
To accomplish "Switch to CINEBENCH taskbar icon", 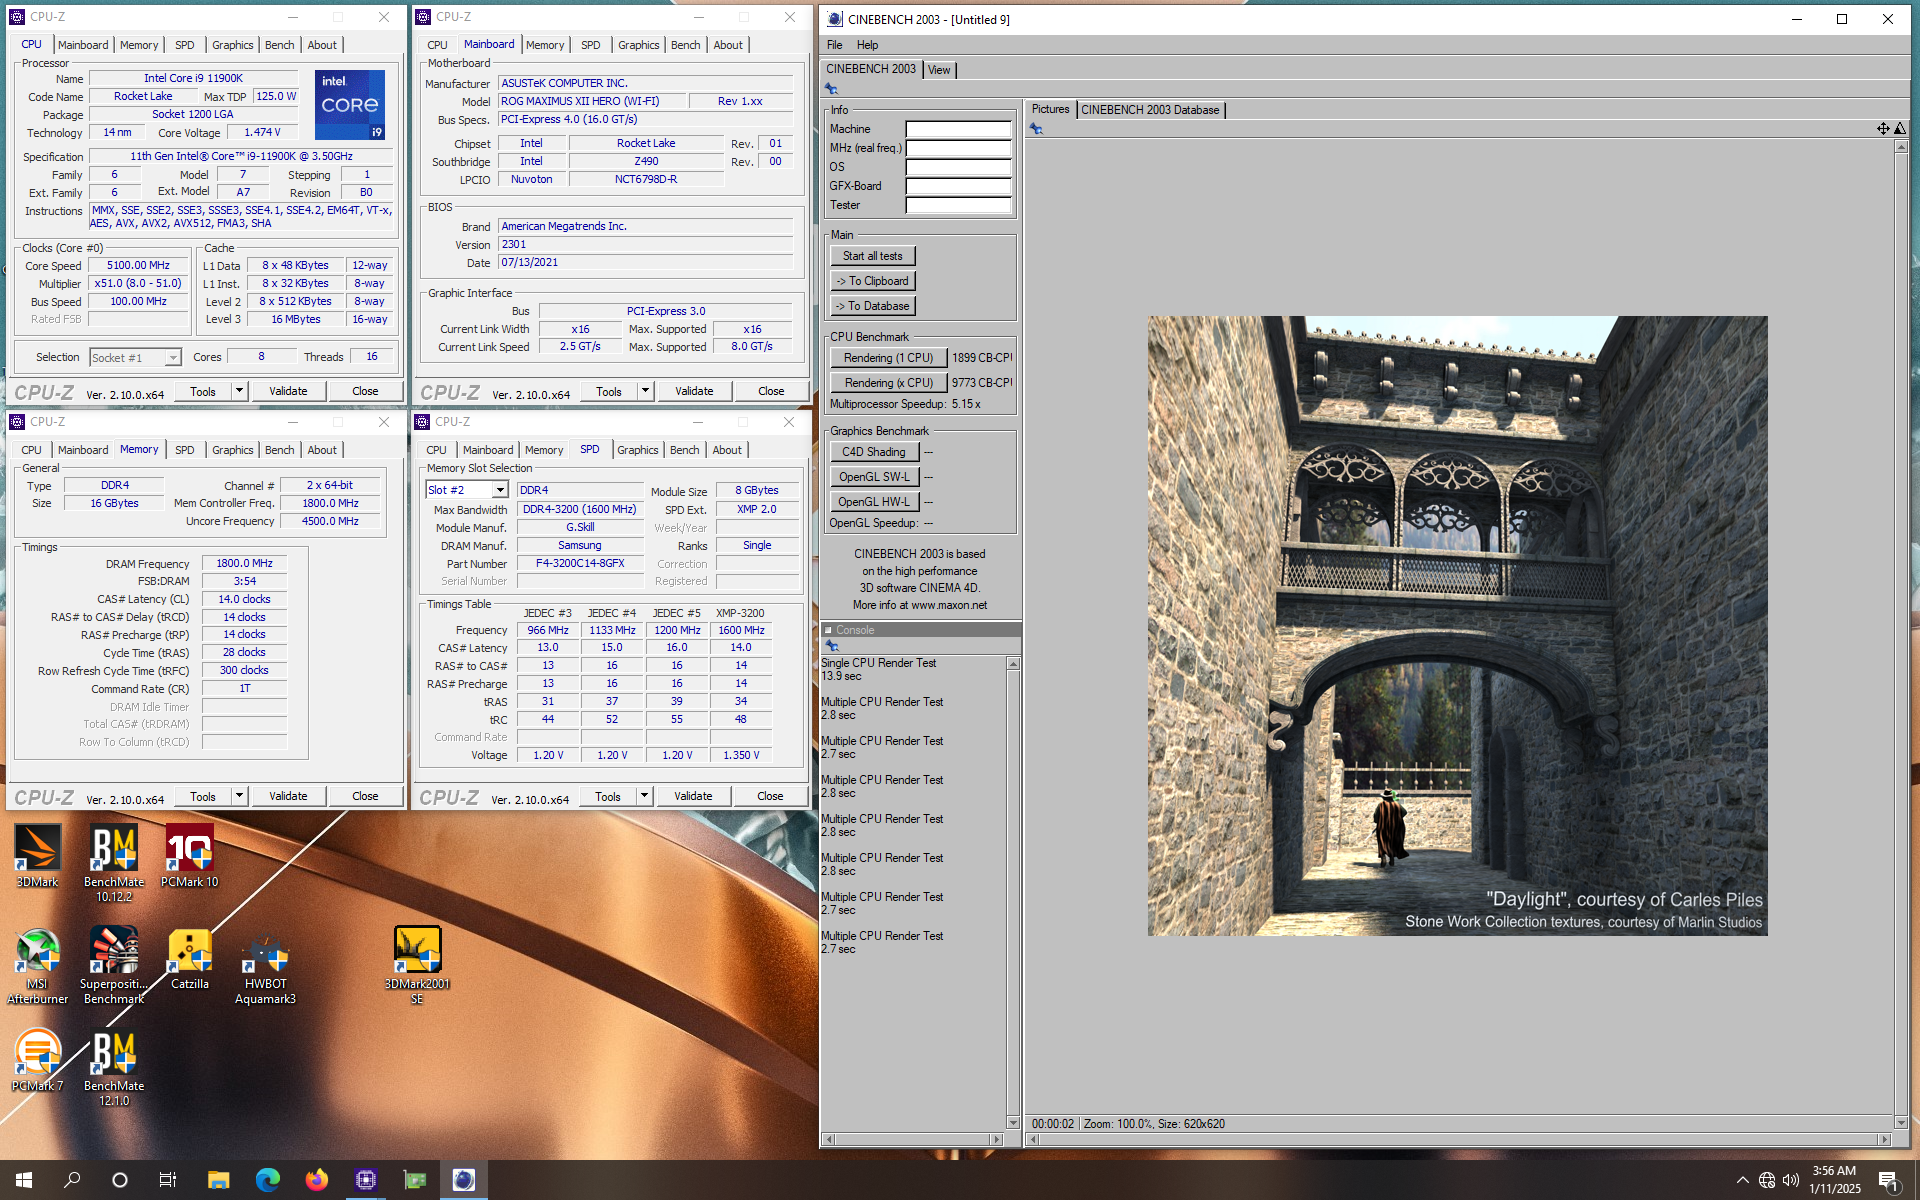I will pyautogui.click(x=463, y=1180).
